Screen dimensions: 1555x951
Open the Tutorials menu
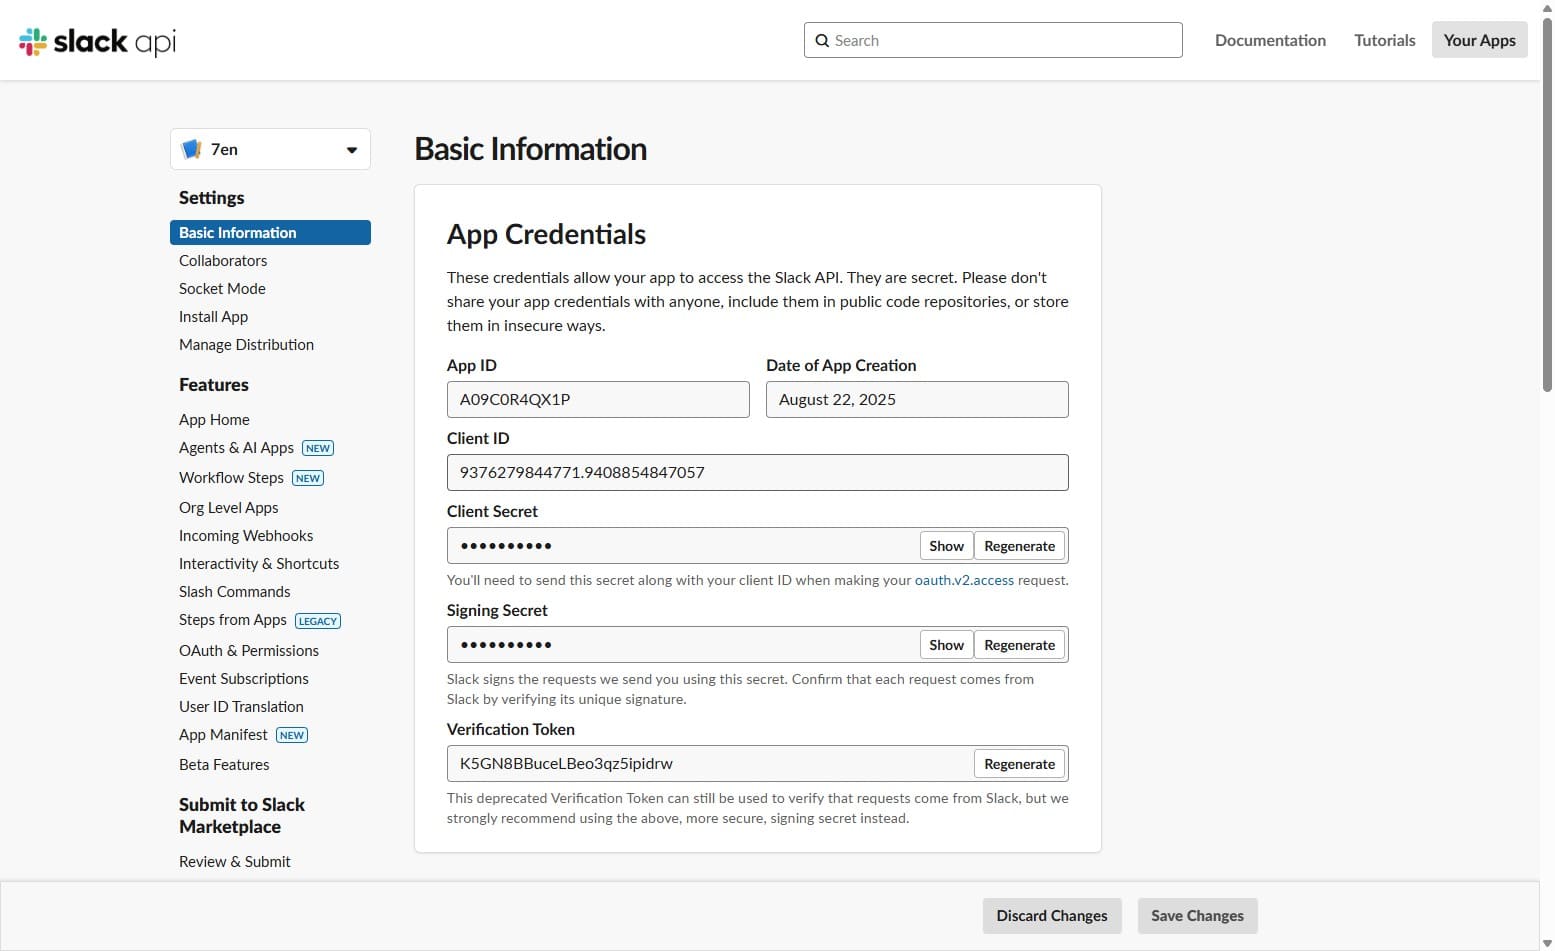pos(1384,40)
